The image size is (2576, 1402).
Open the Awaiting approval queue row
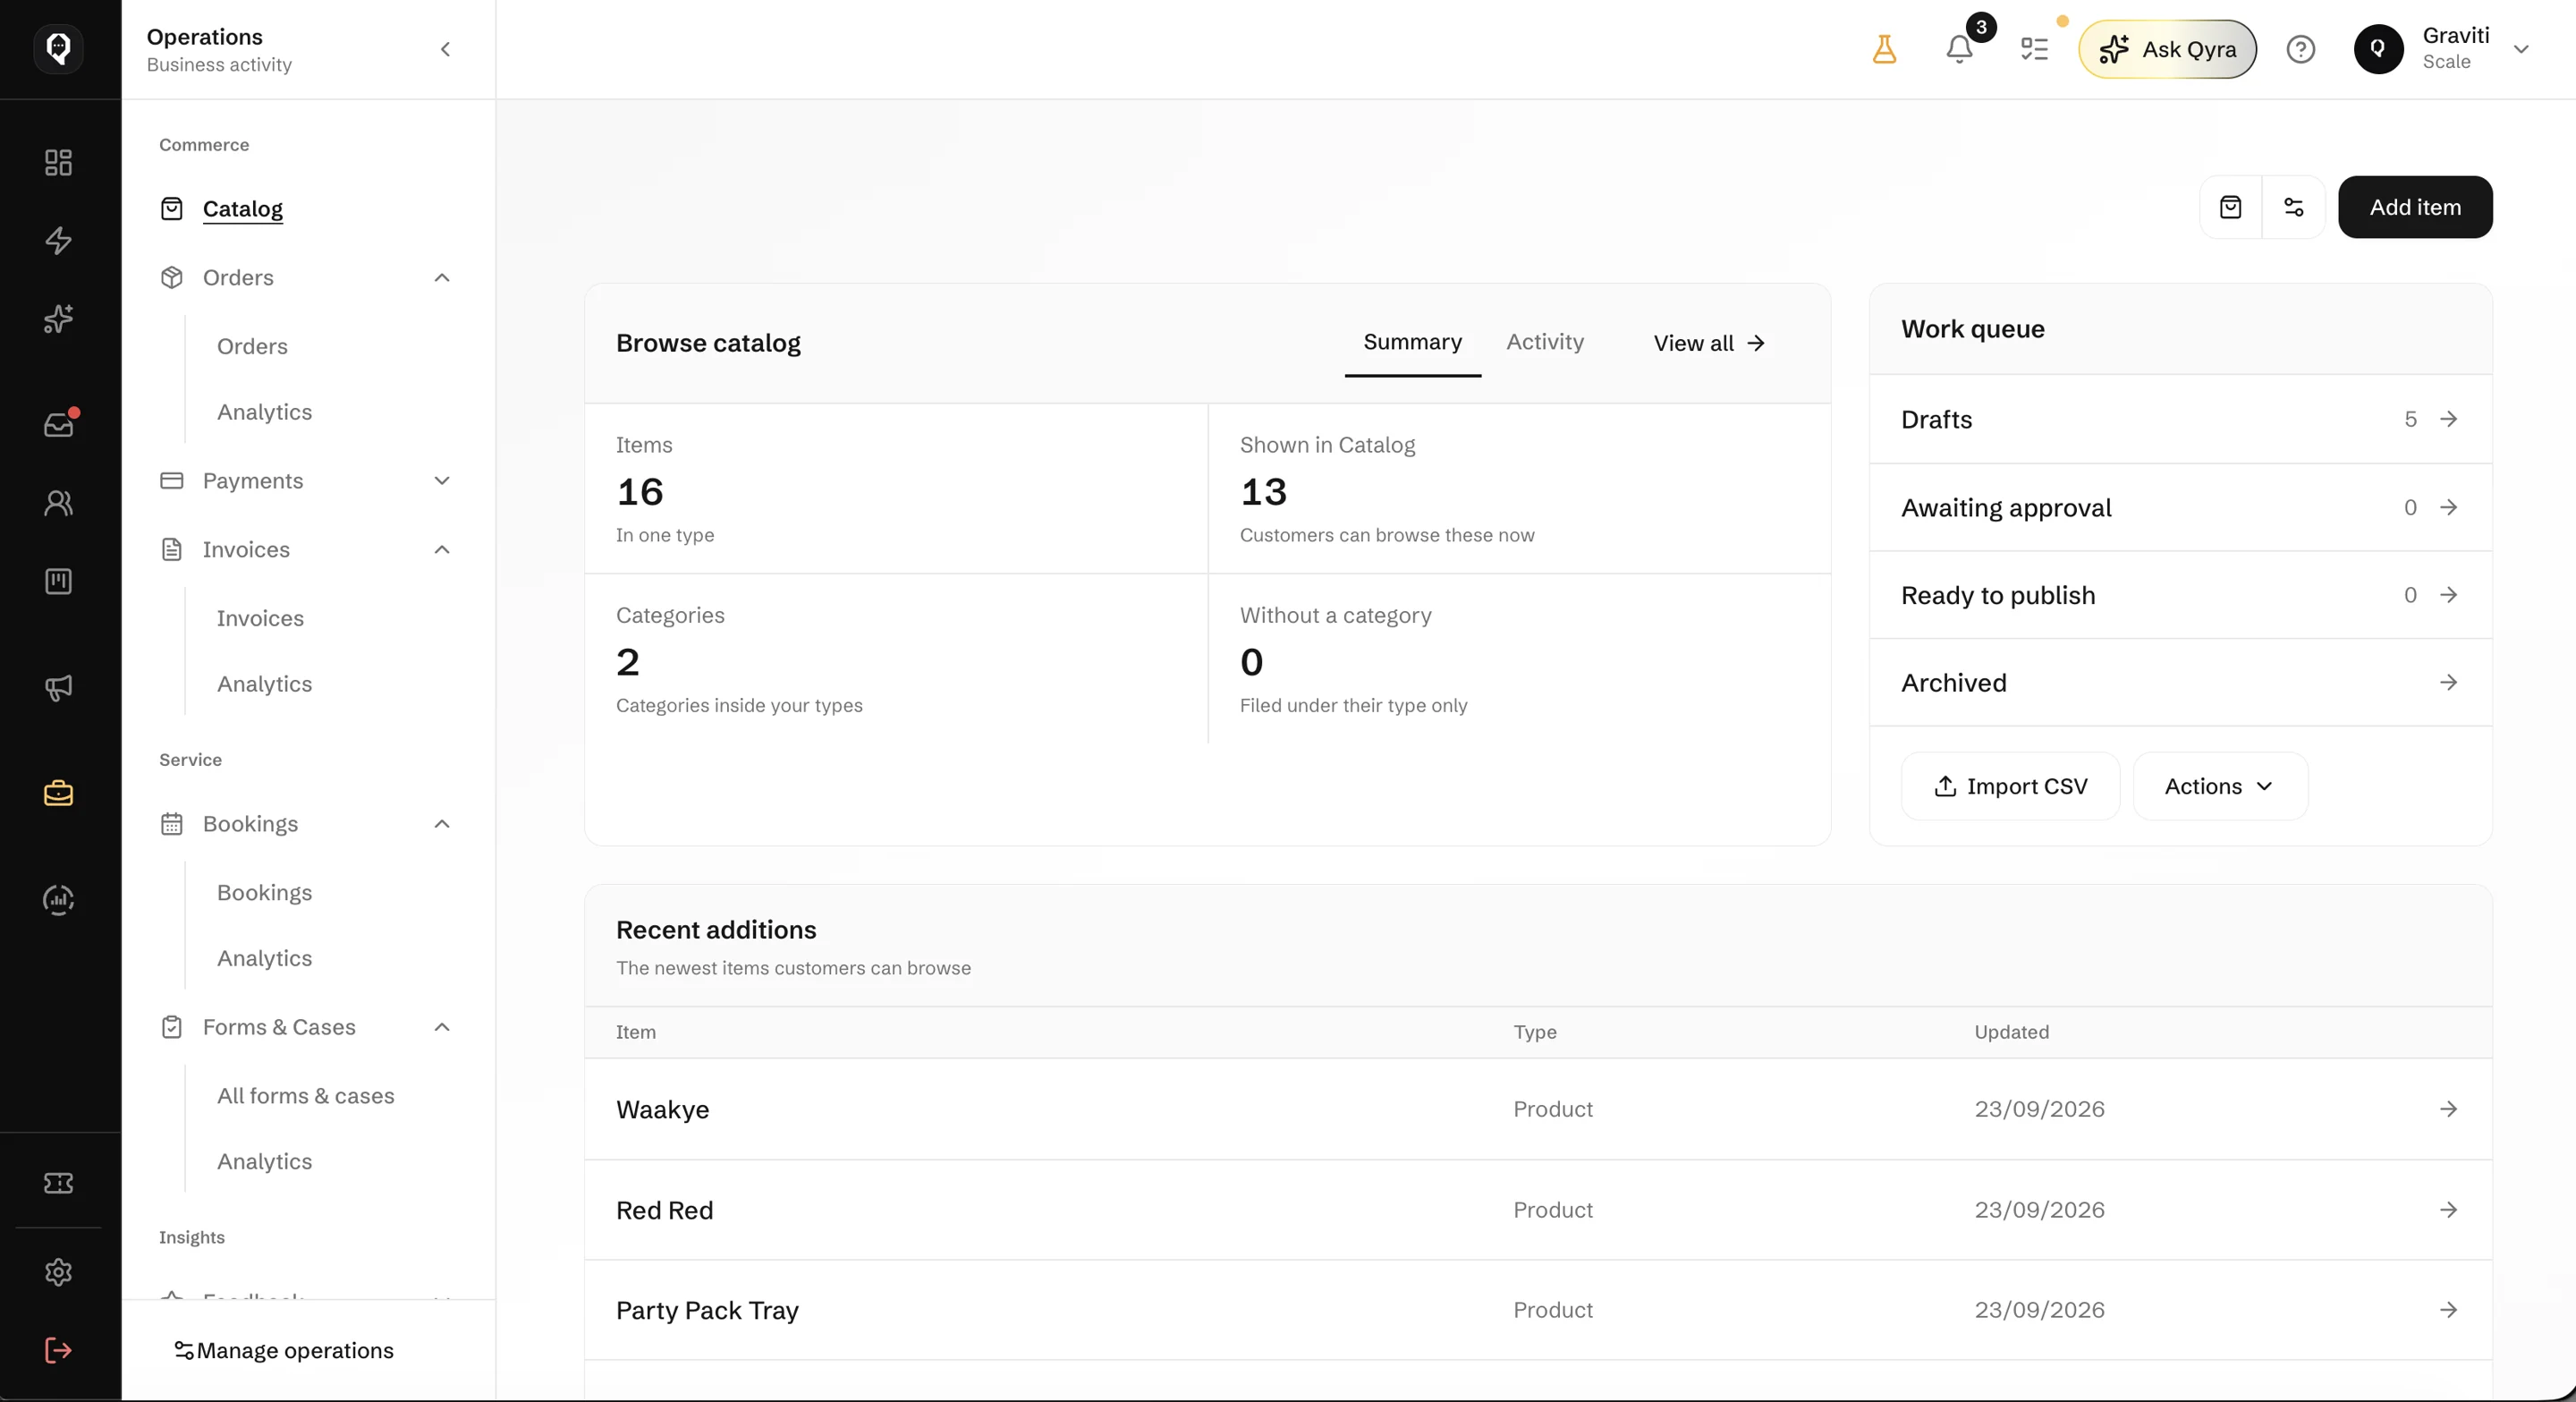[x=2180, y=507]
